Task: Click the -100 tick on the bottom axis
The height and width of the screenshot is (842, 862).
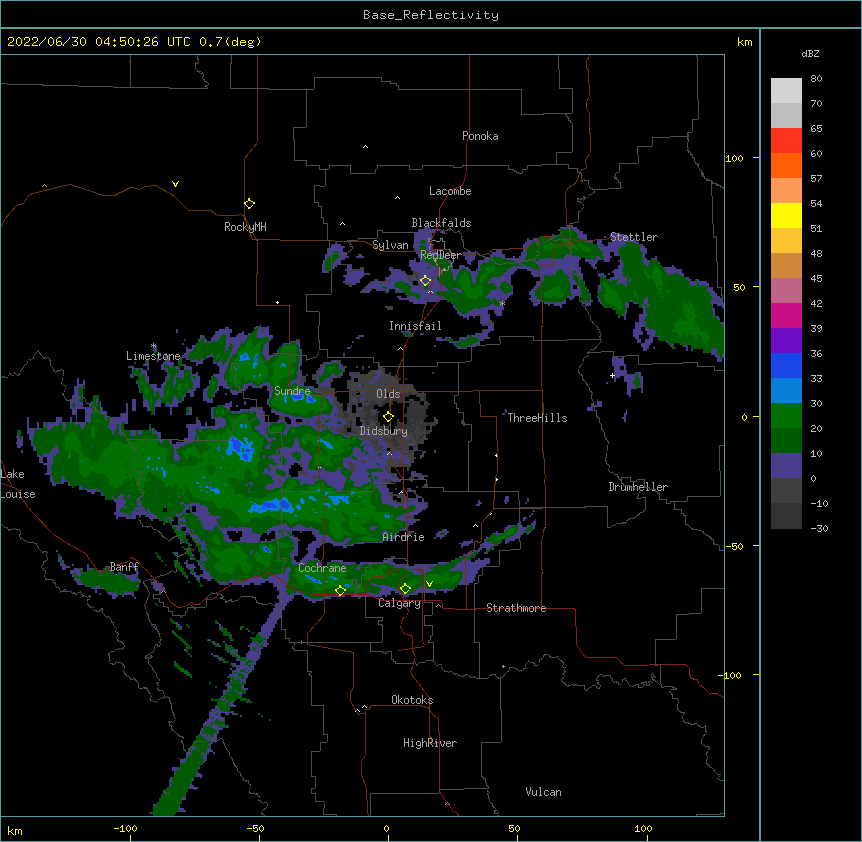Action: click(126, 828)
